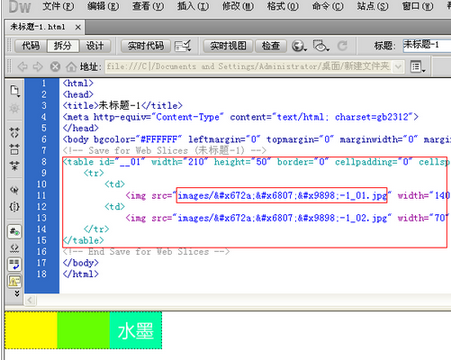Open the 修改(M) menu

point(238,6)
